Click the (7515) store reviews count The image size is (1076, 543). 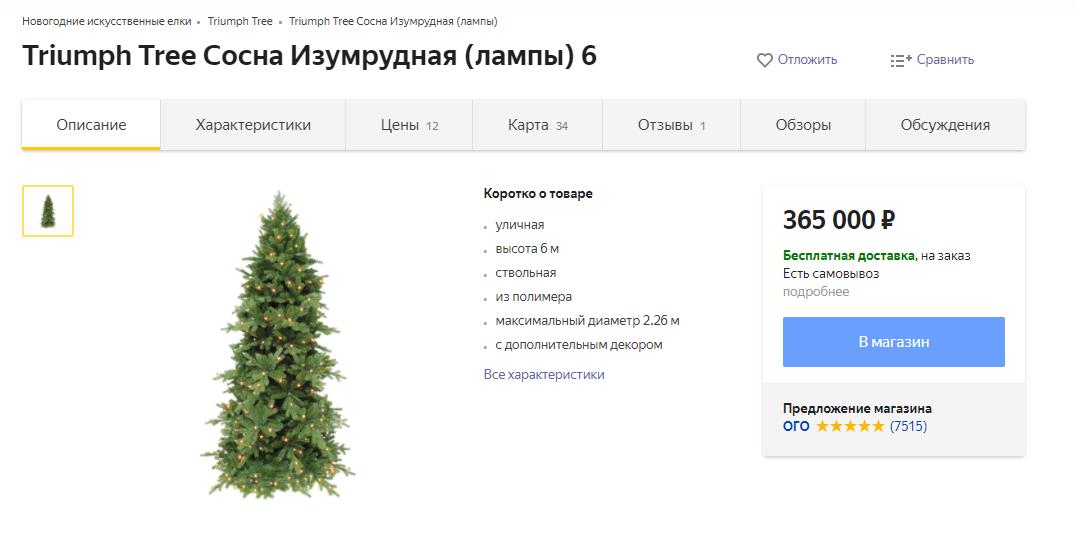click(x=909, y=426)
